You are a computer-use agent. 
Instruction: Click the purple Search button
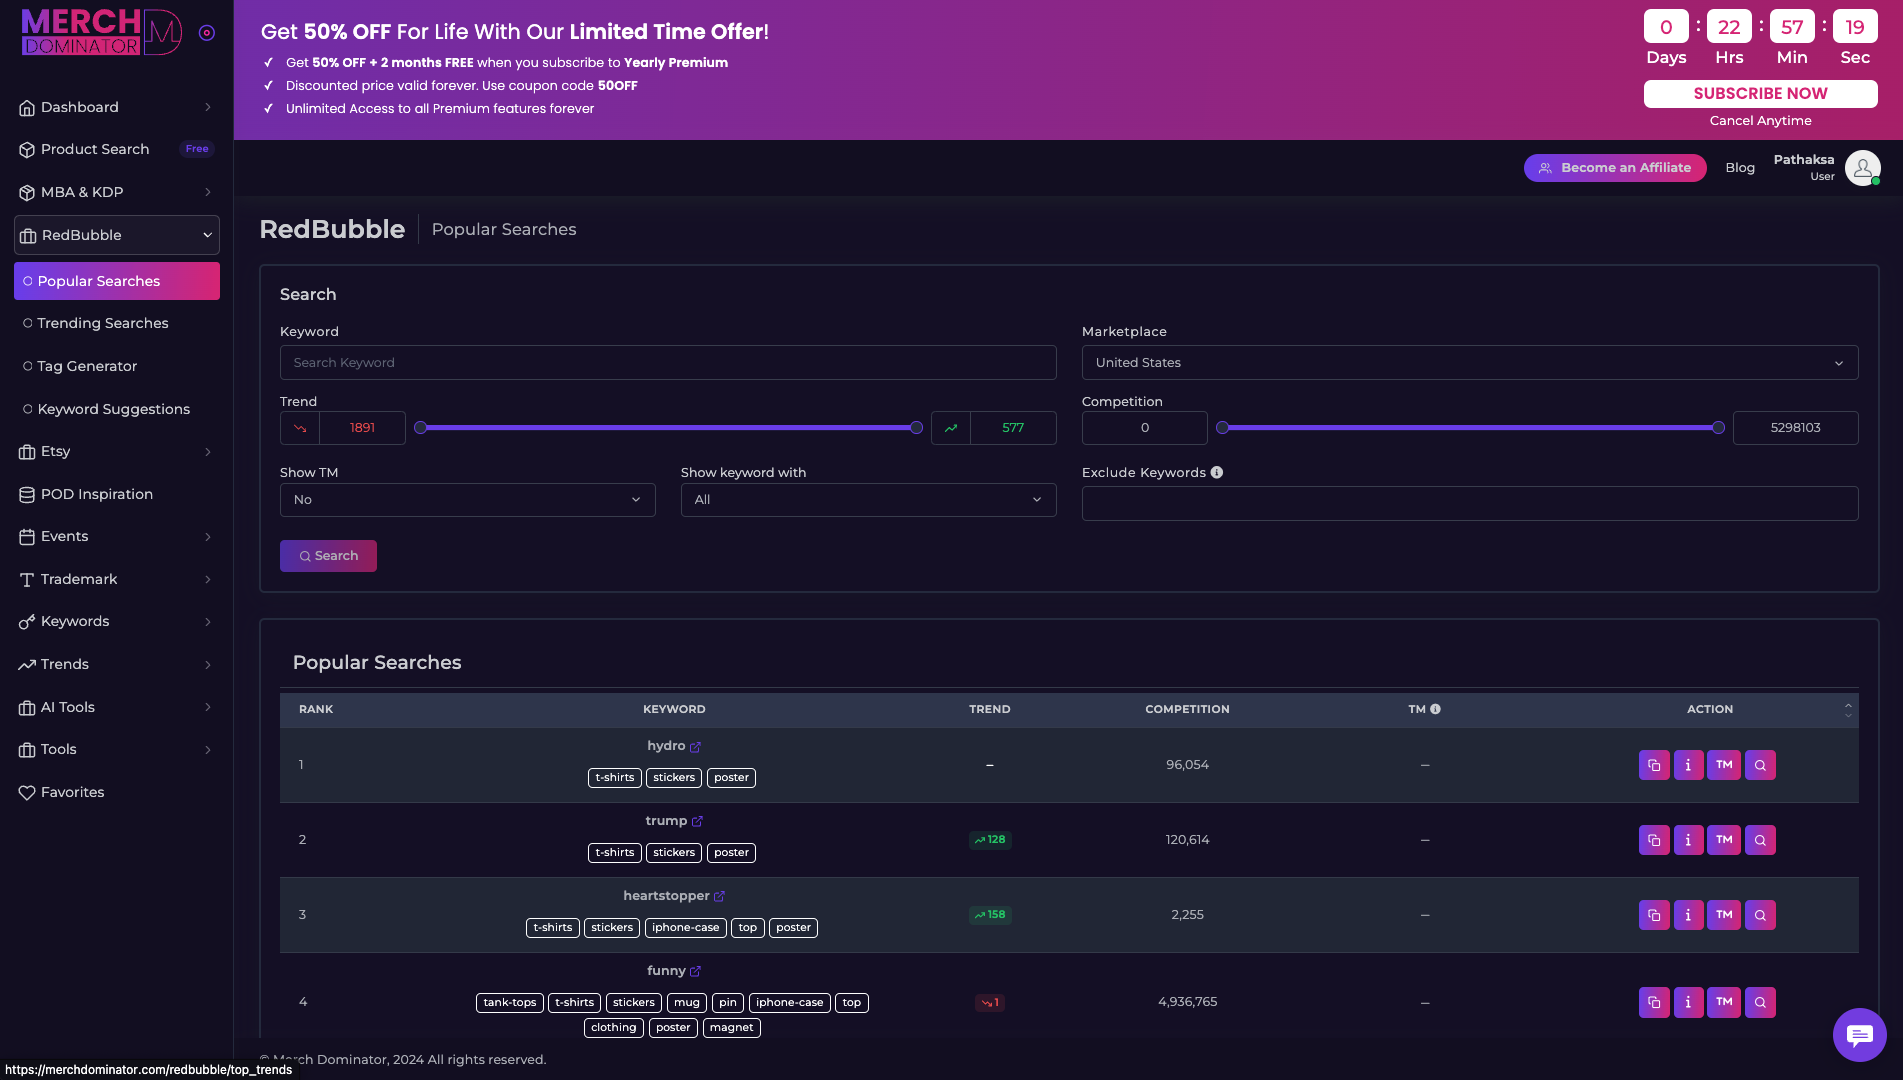328,556
